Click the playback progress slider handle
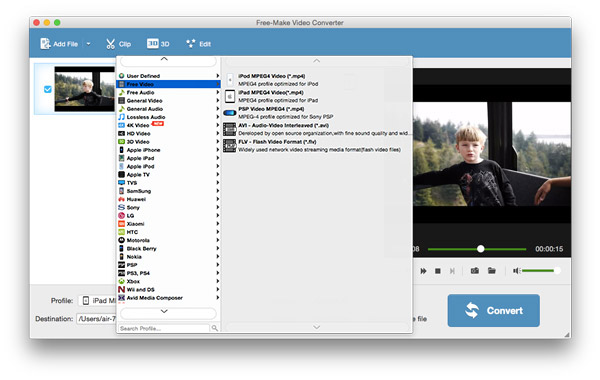600x380 pixels. click(x=481, y=249)
